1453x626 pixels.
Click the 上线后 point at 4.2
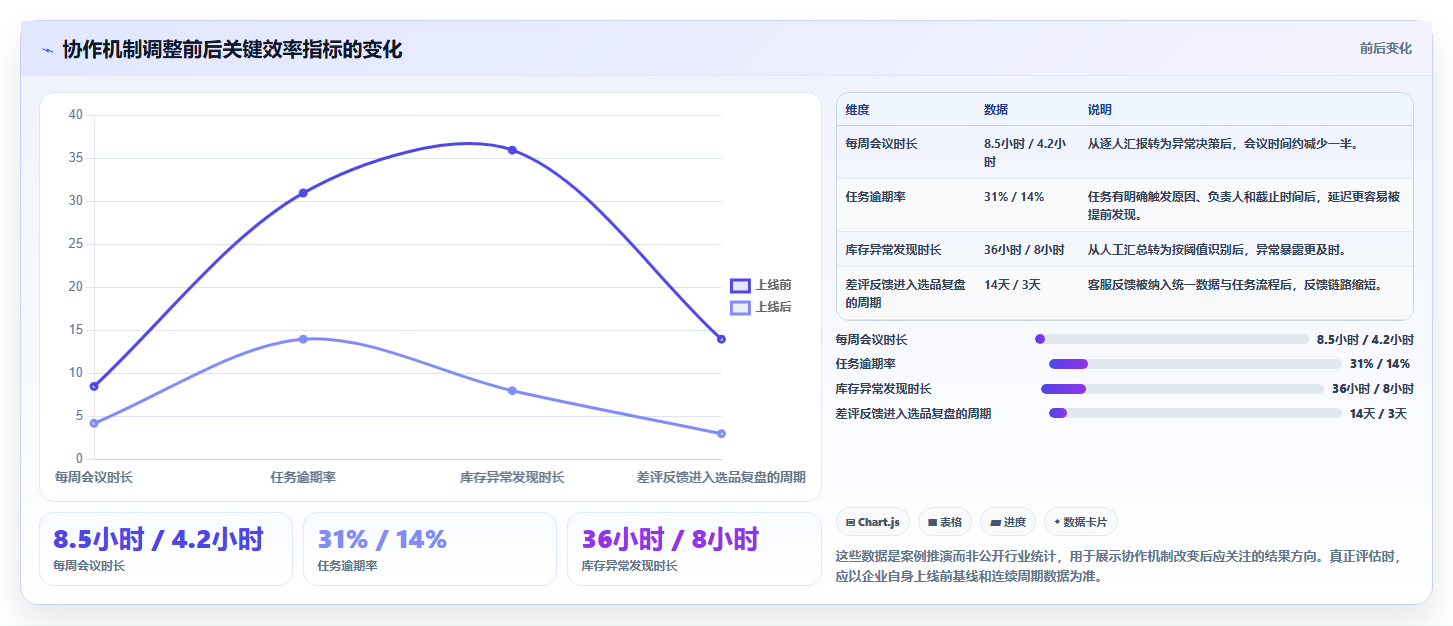pyautogui.click(x=94, y=423)
